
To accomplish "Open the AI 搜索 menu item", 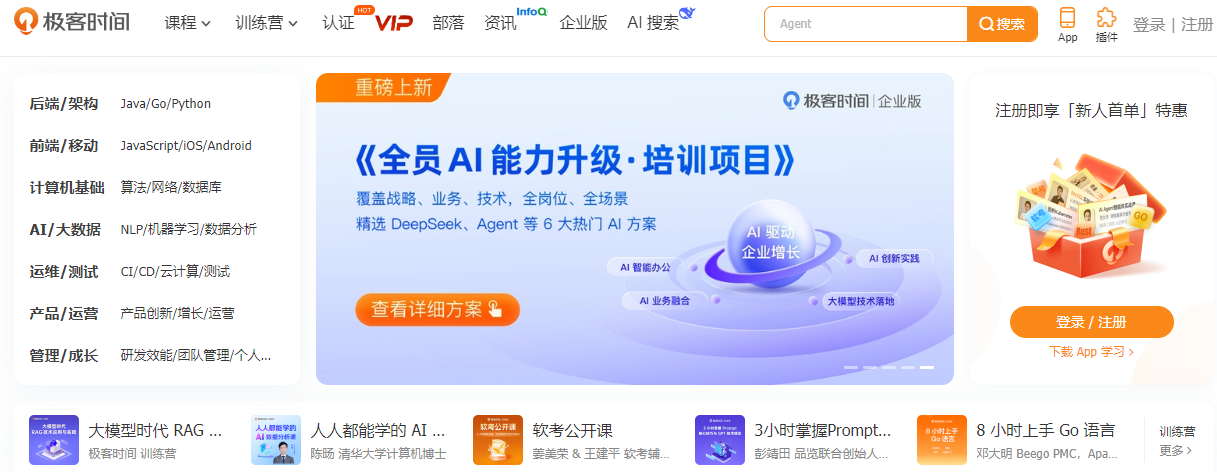I will click(653, 23).
